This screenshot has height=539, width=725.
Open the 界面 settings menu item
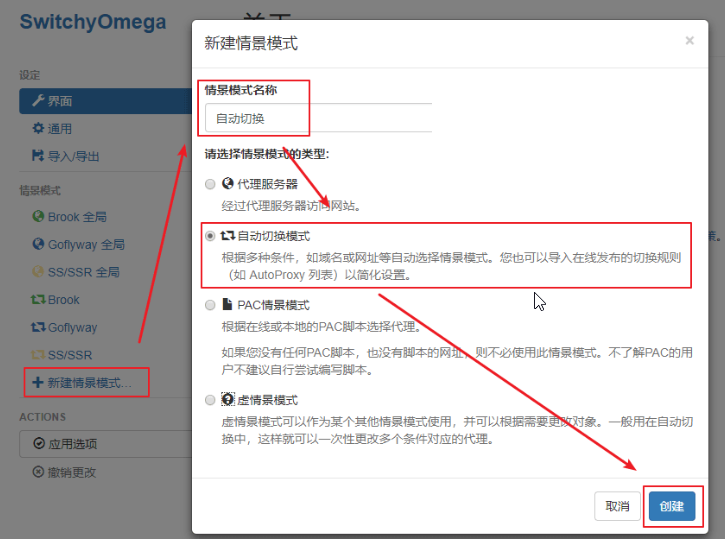coord(105,101)
